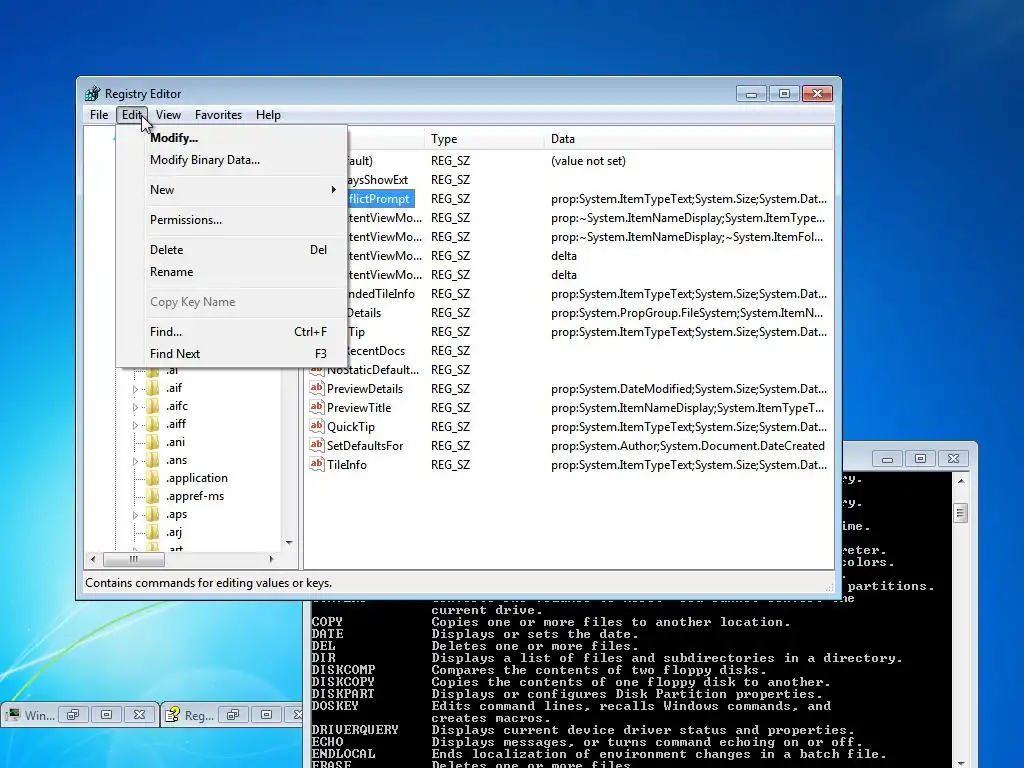Click the SetDefaultsFor string value icon
Viewport: 1024px width, 768px height.
(317, 445)
